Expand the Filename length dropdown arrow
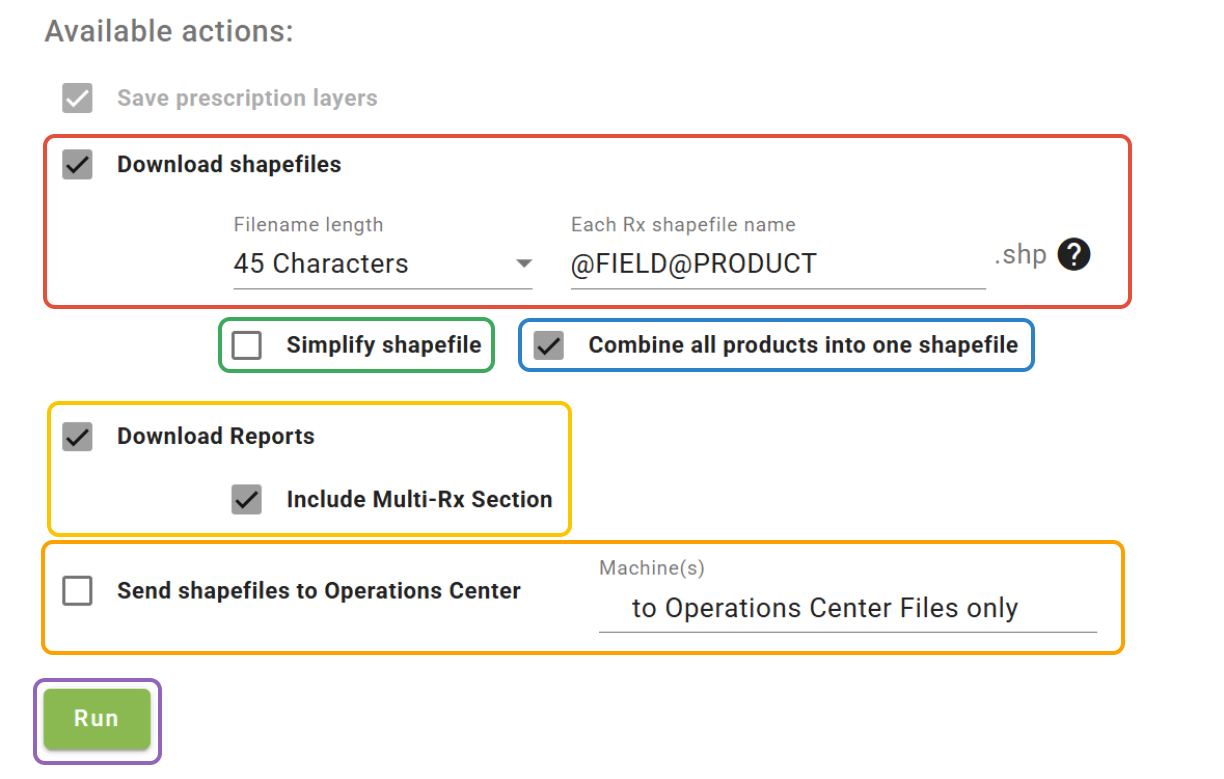1224x779 pixels. (x=523, y=264)
